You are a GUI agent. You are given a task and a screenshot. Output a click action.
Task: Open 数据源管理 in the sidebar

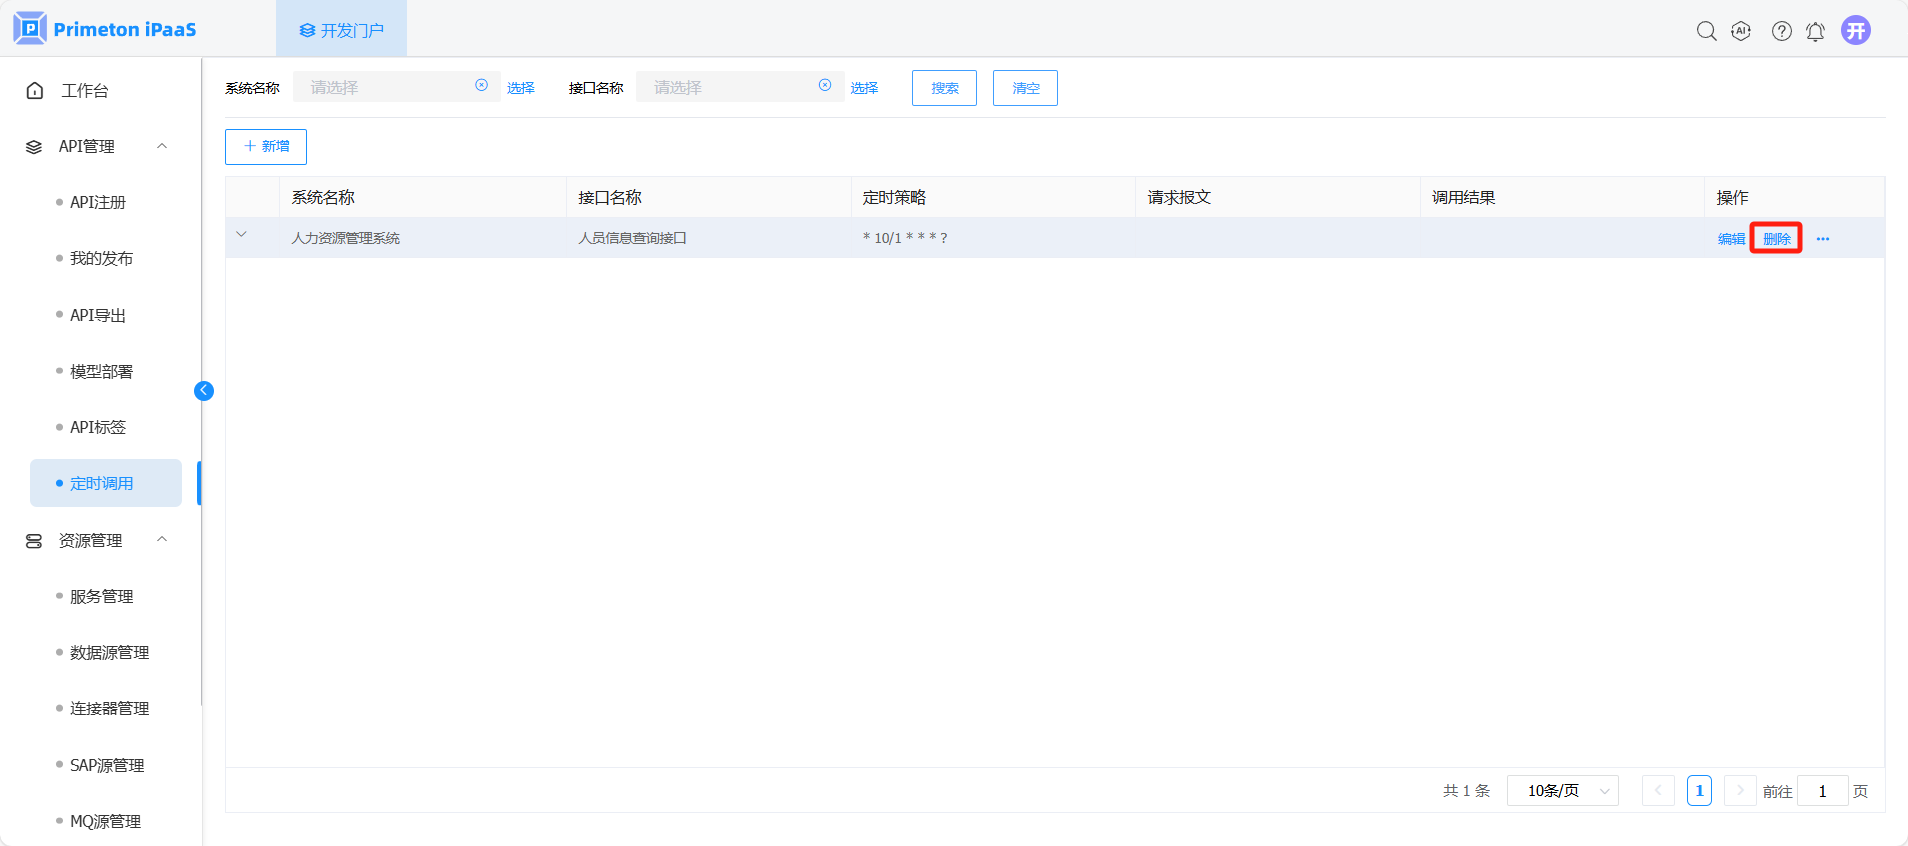tap(109, 652)
